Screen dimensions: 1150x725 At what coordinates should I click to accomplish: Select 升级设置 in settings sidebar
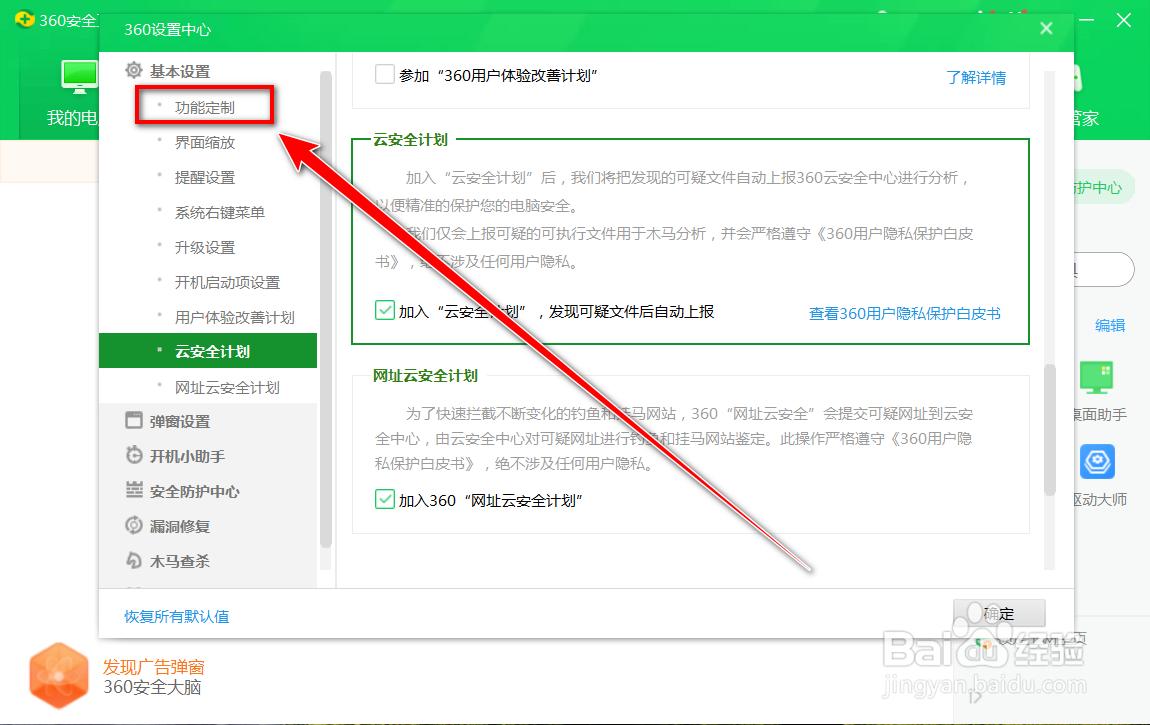click(x=205, y=247)
